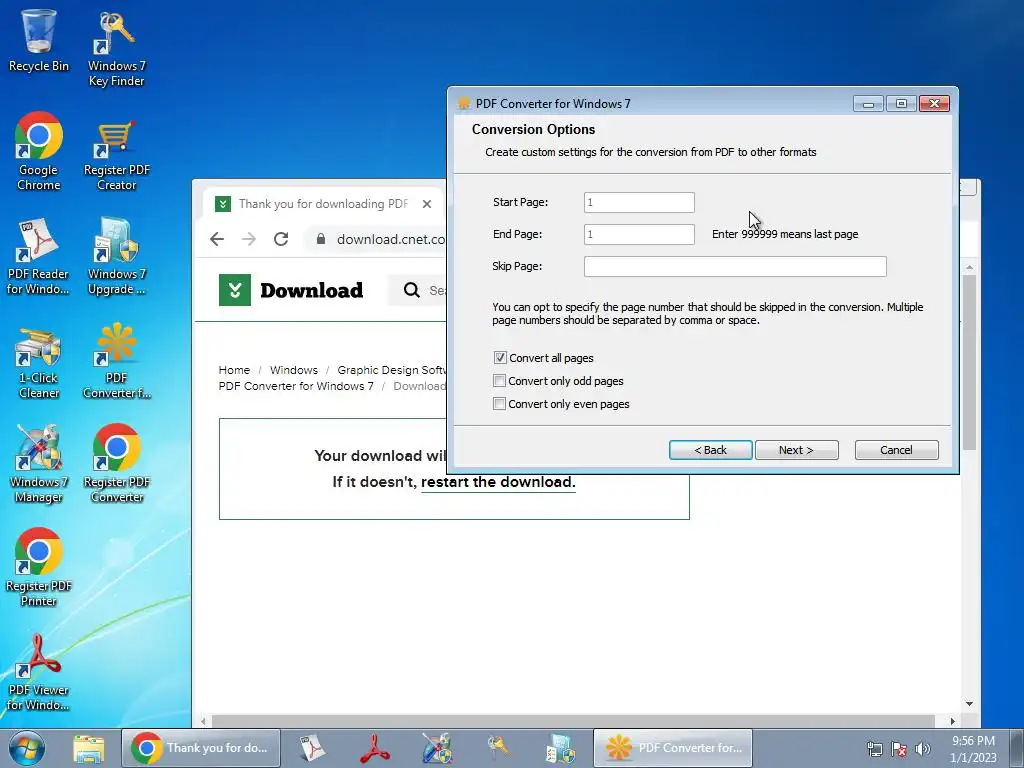Open the Key Finder taskbar icon

(x=498, y=748)
